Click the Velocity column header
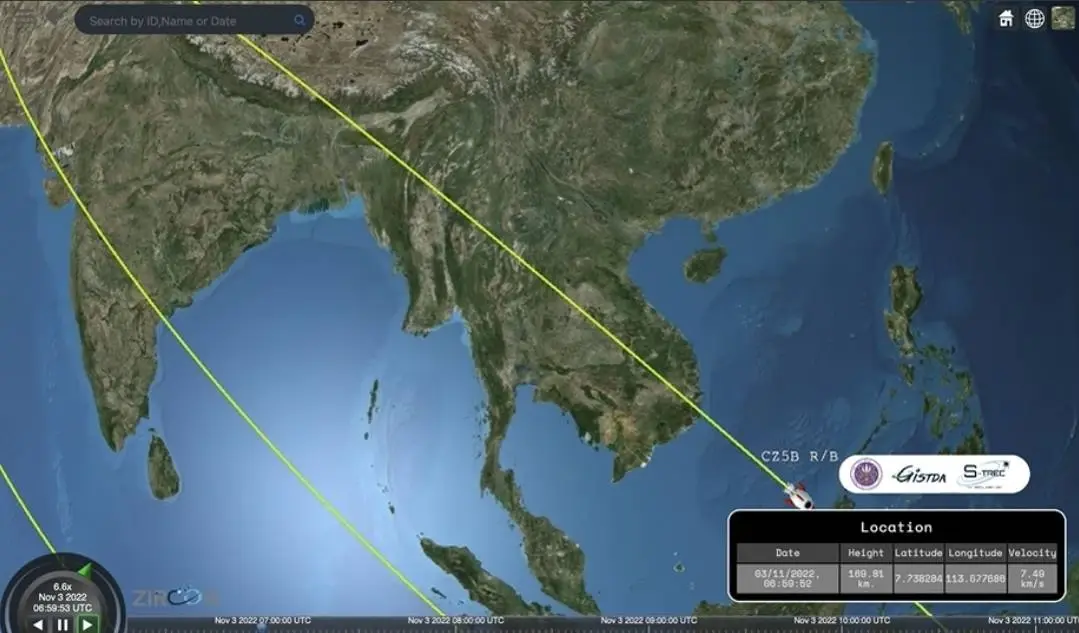 pyautogui.click(x=1032, y=552)
